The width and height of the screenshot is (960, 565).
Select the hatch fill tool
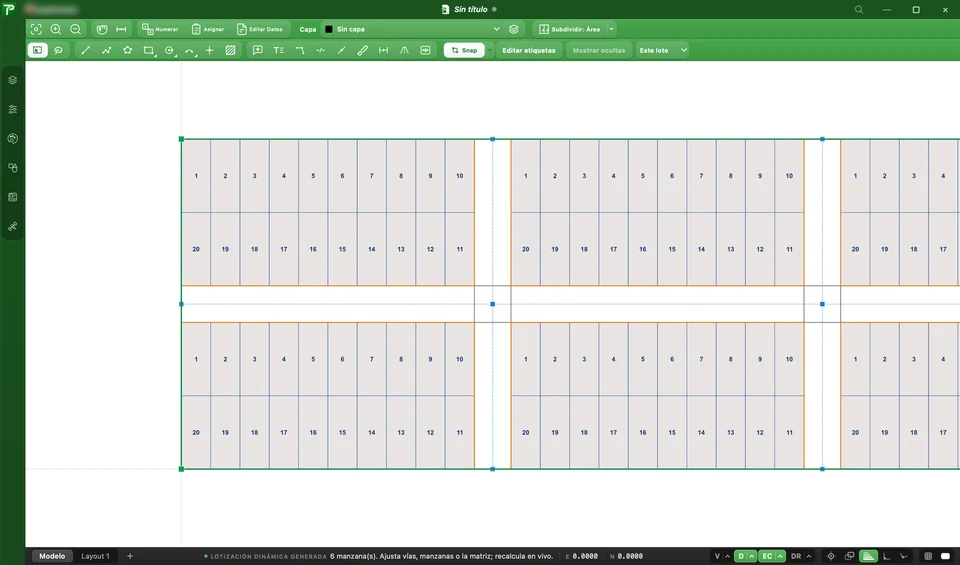click(x=230, y=50)
